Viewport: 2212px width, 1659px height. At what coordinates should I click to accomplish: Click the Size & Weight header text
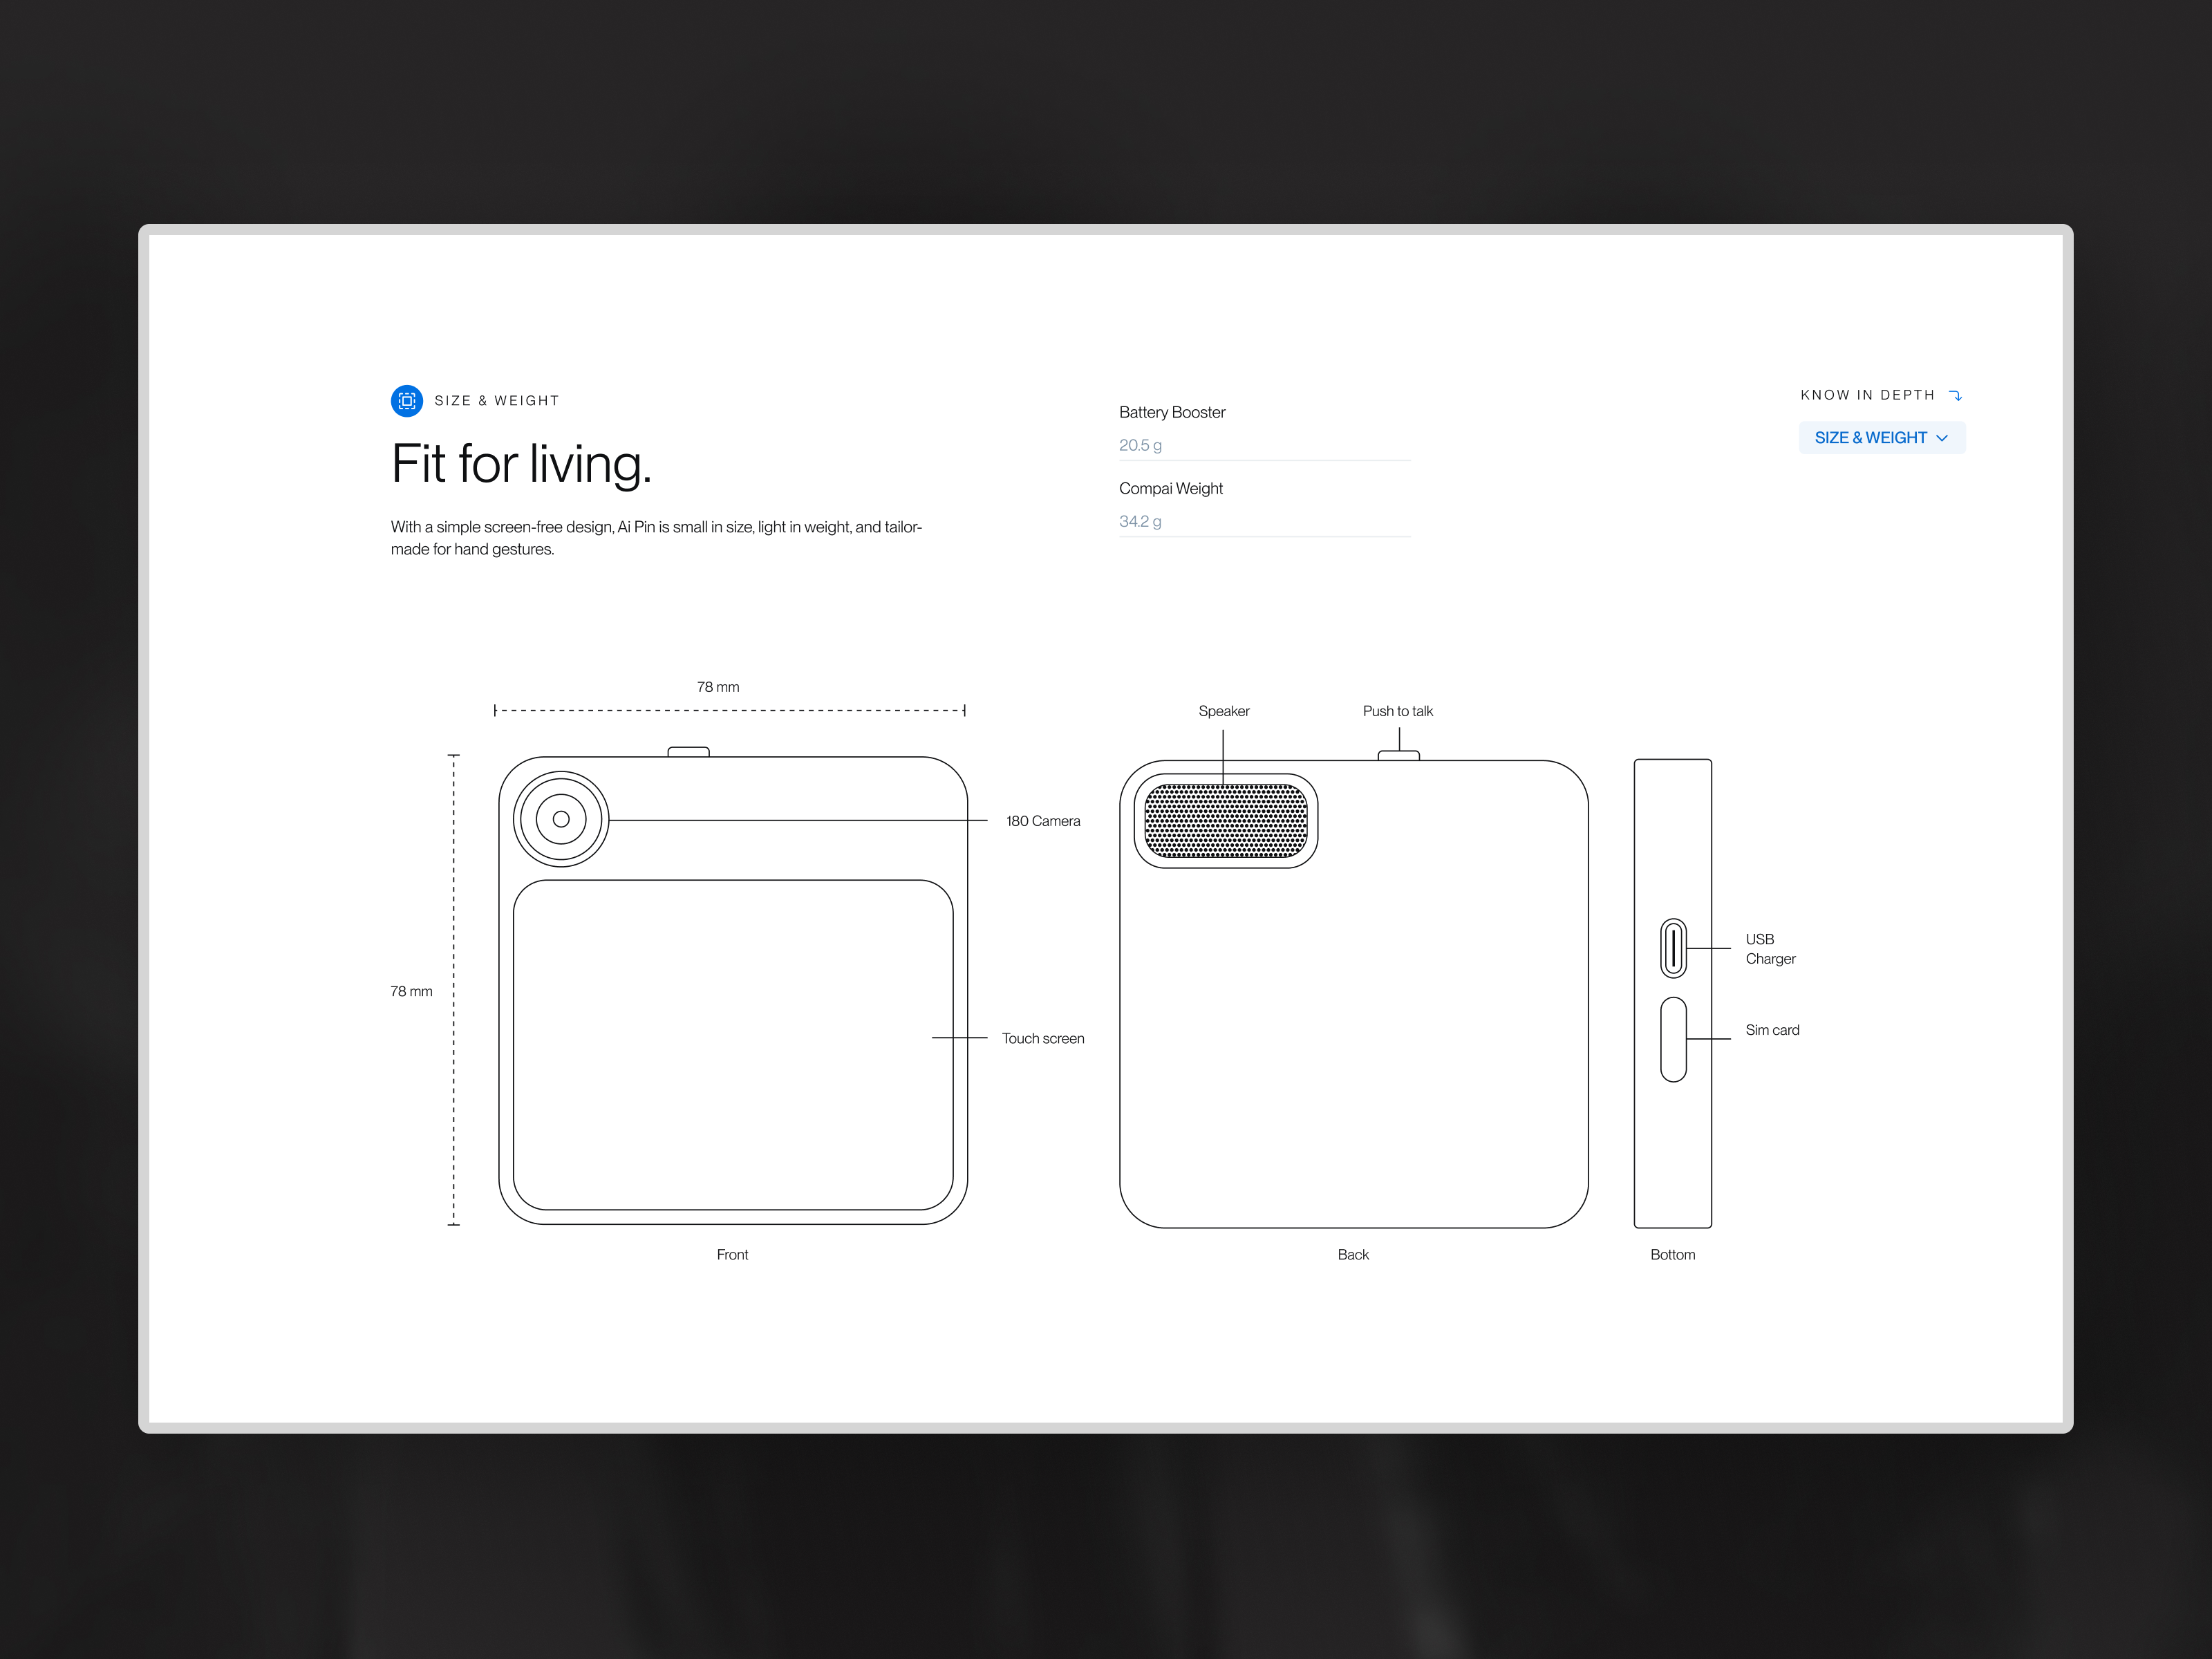(x=497, y=400)
